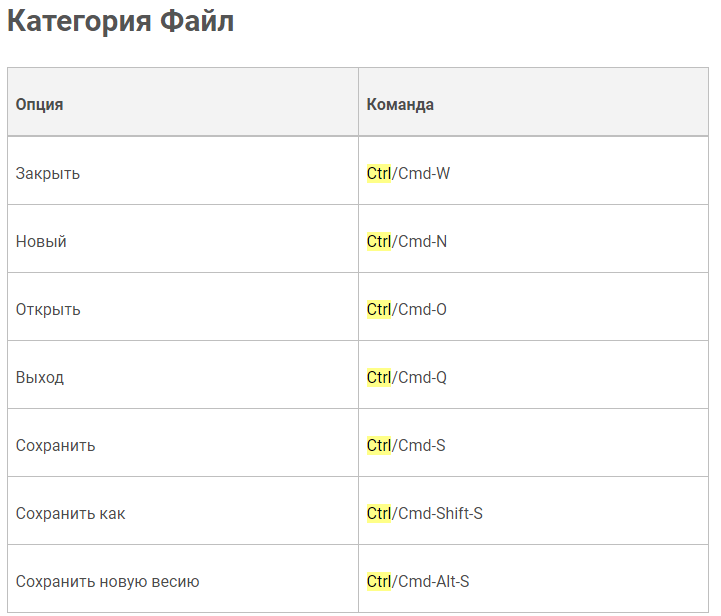Select the "Открыть" option cell
This screenshot has width=721, height=616.
pyautogui.click(x=48, y=309)
